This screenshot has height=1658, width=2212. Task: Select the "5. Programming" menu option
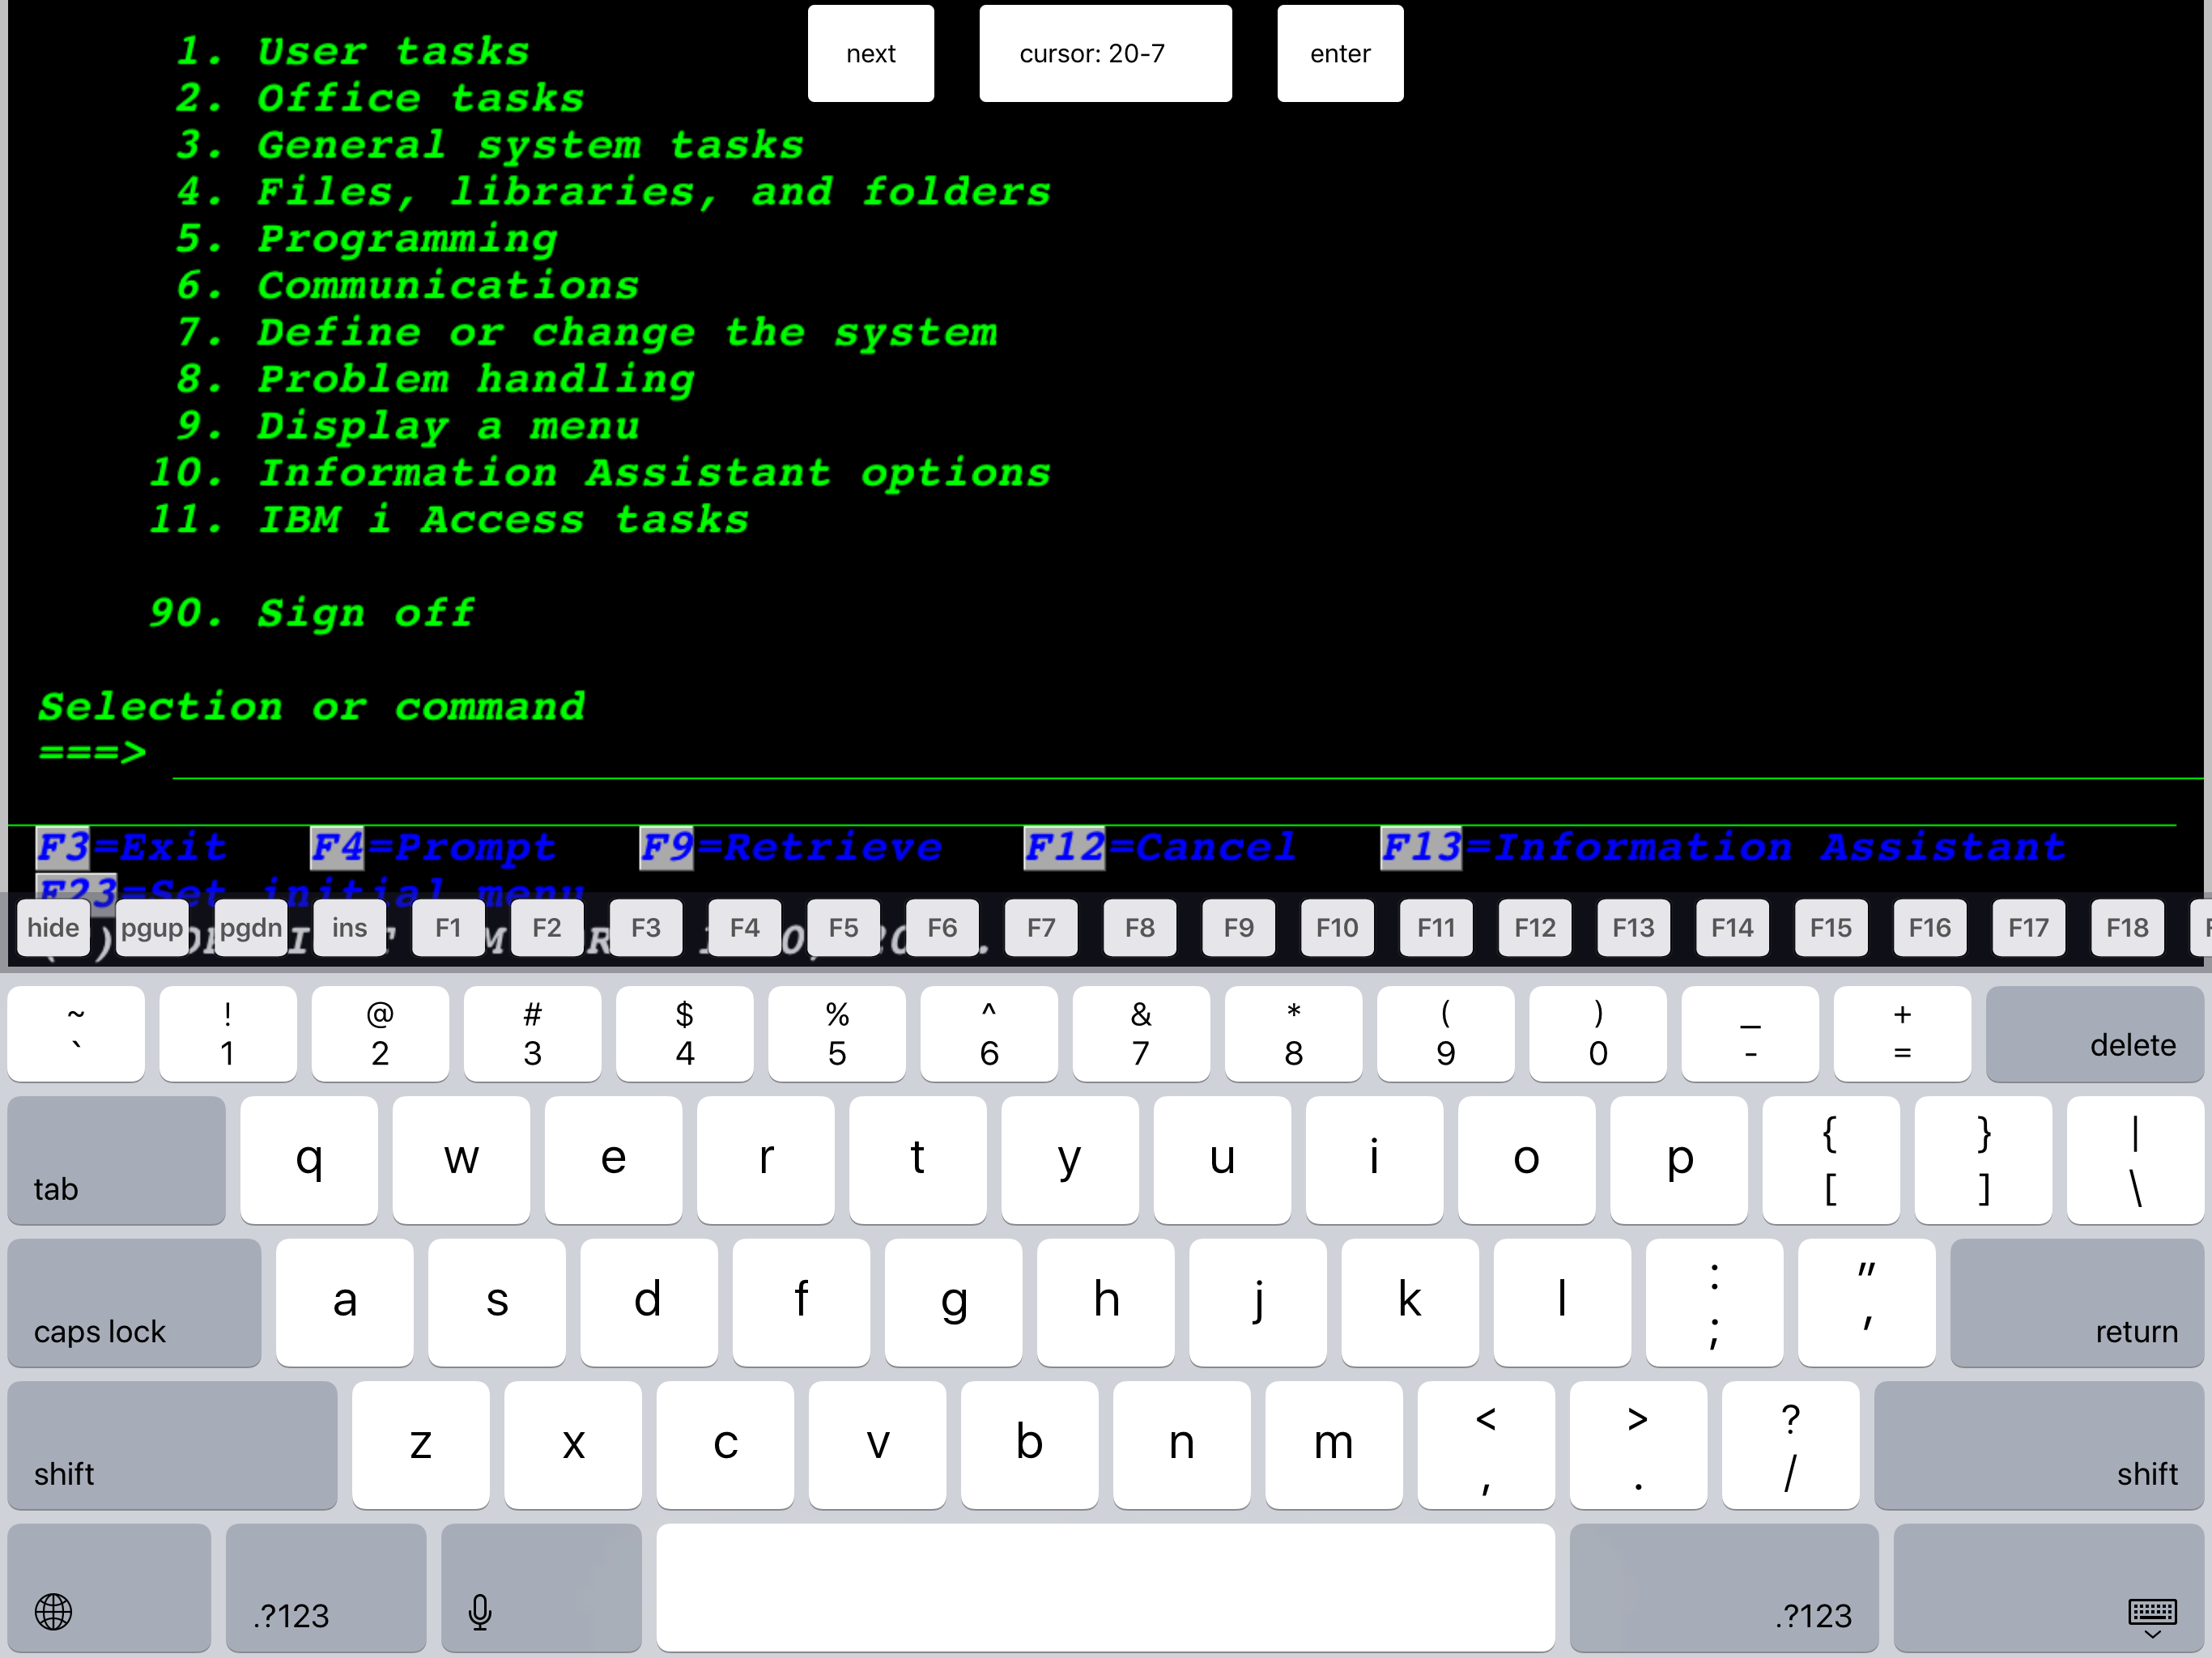[x=367, y=239]
